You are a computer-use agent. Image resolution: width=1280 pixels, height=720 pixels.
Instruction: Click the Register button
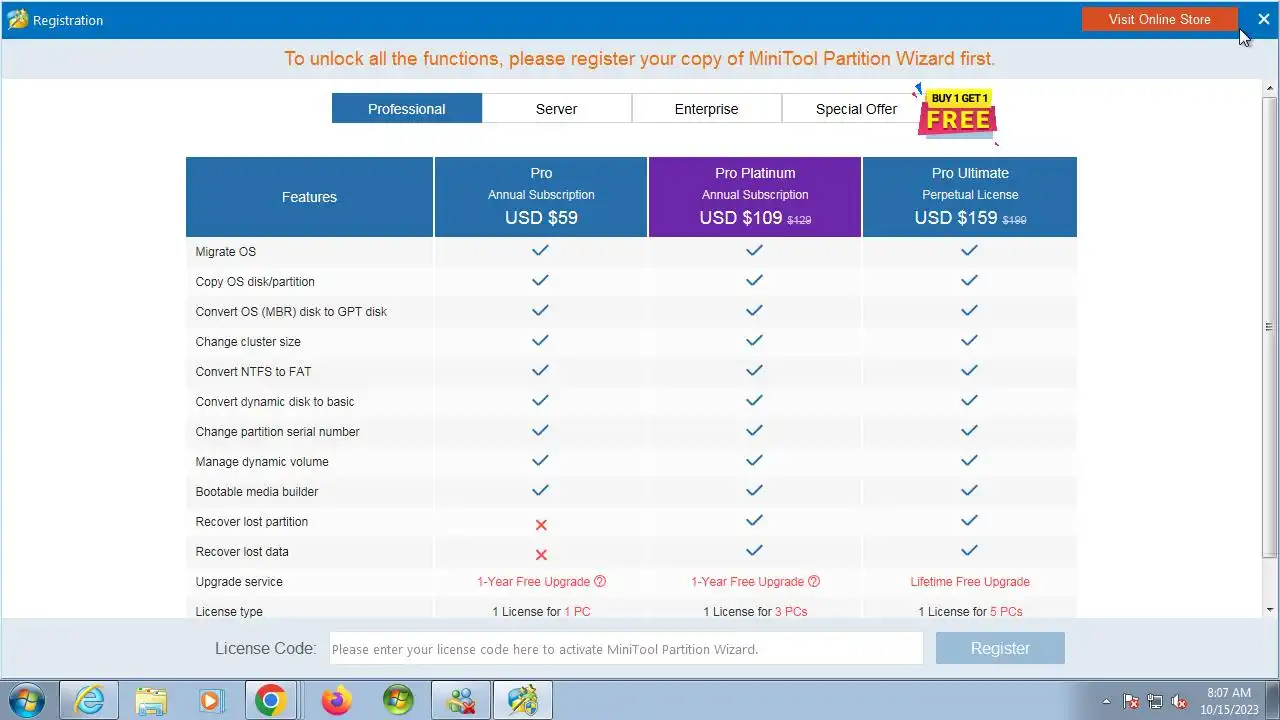click(x=1000, y=648)
